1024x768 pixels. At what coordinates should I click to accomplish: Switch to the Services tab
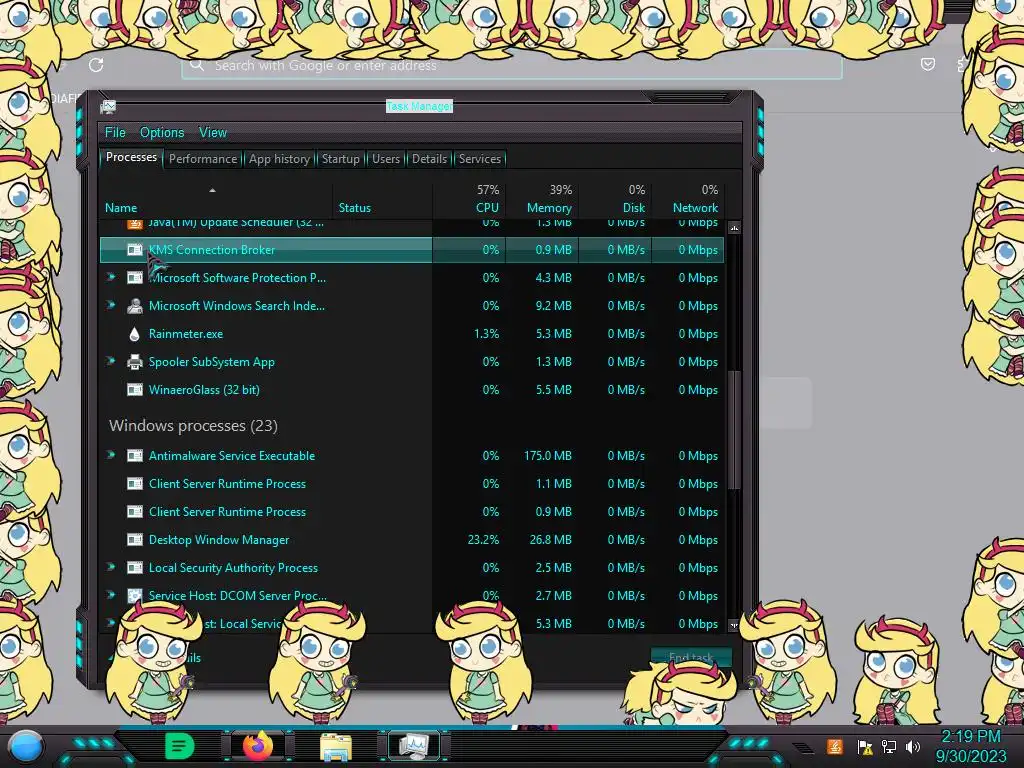479,159
